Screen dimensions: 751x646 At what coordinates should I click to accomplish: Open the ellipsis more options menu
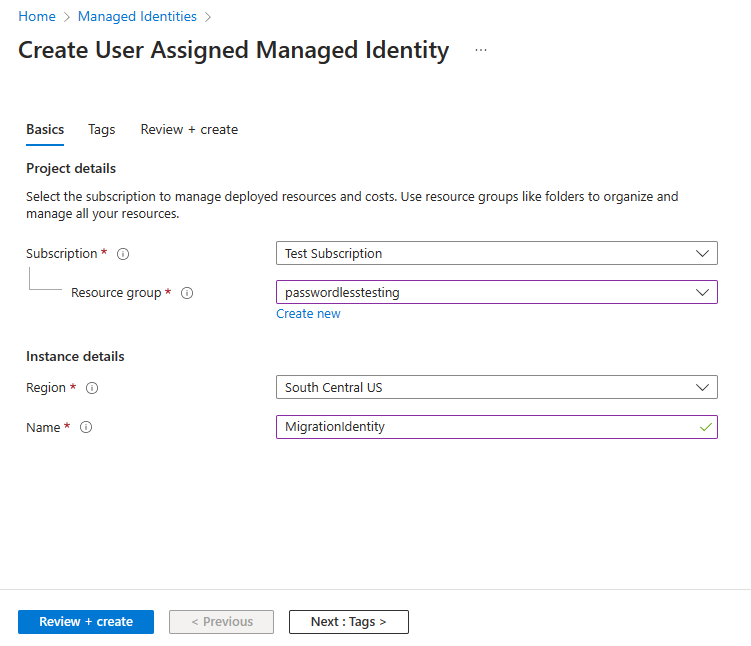click(481, 50)
